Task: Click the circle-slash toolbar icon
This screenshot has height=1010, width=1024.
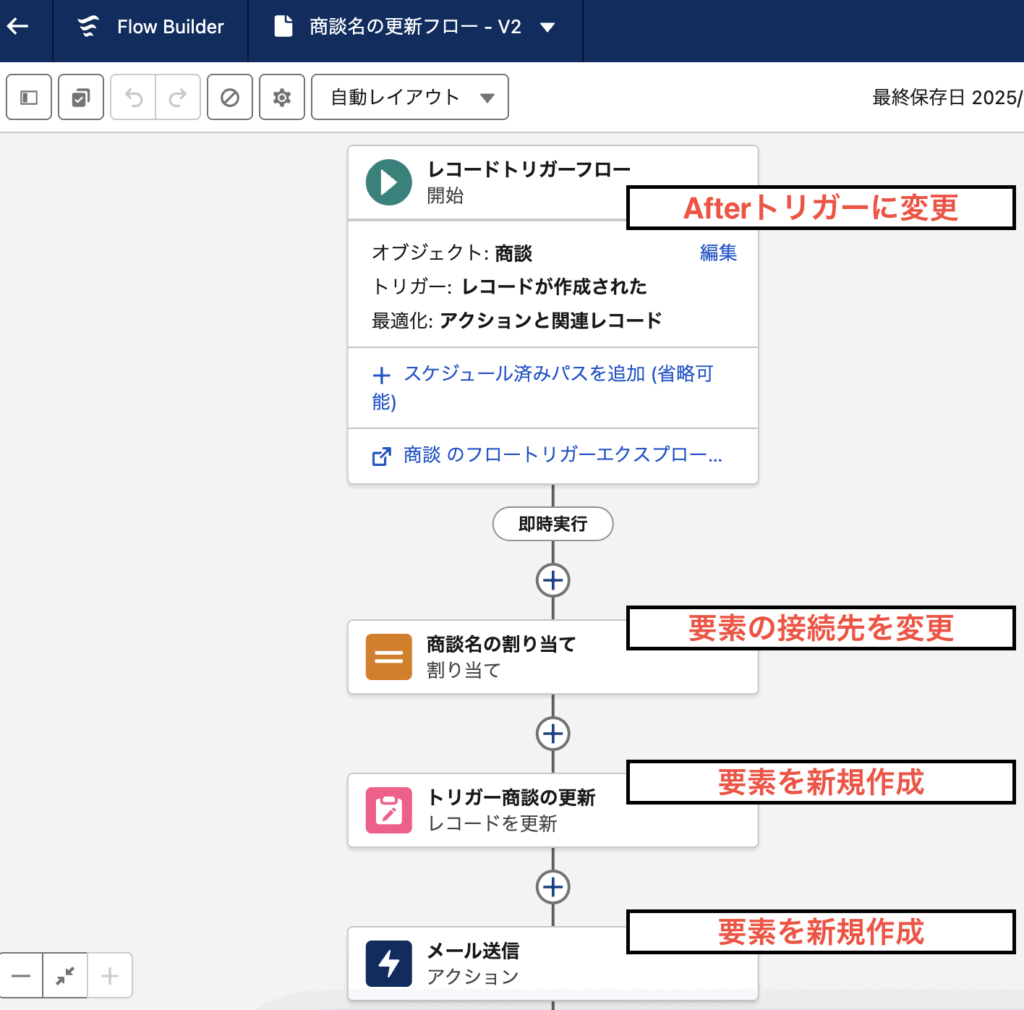Action: pos(230,98)
